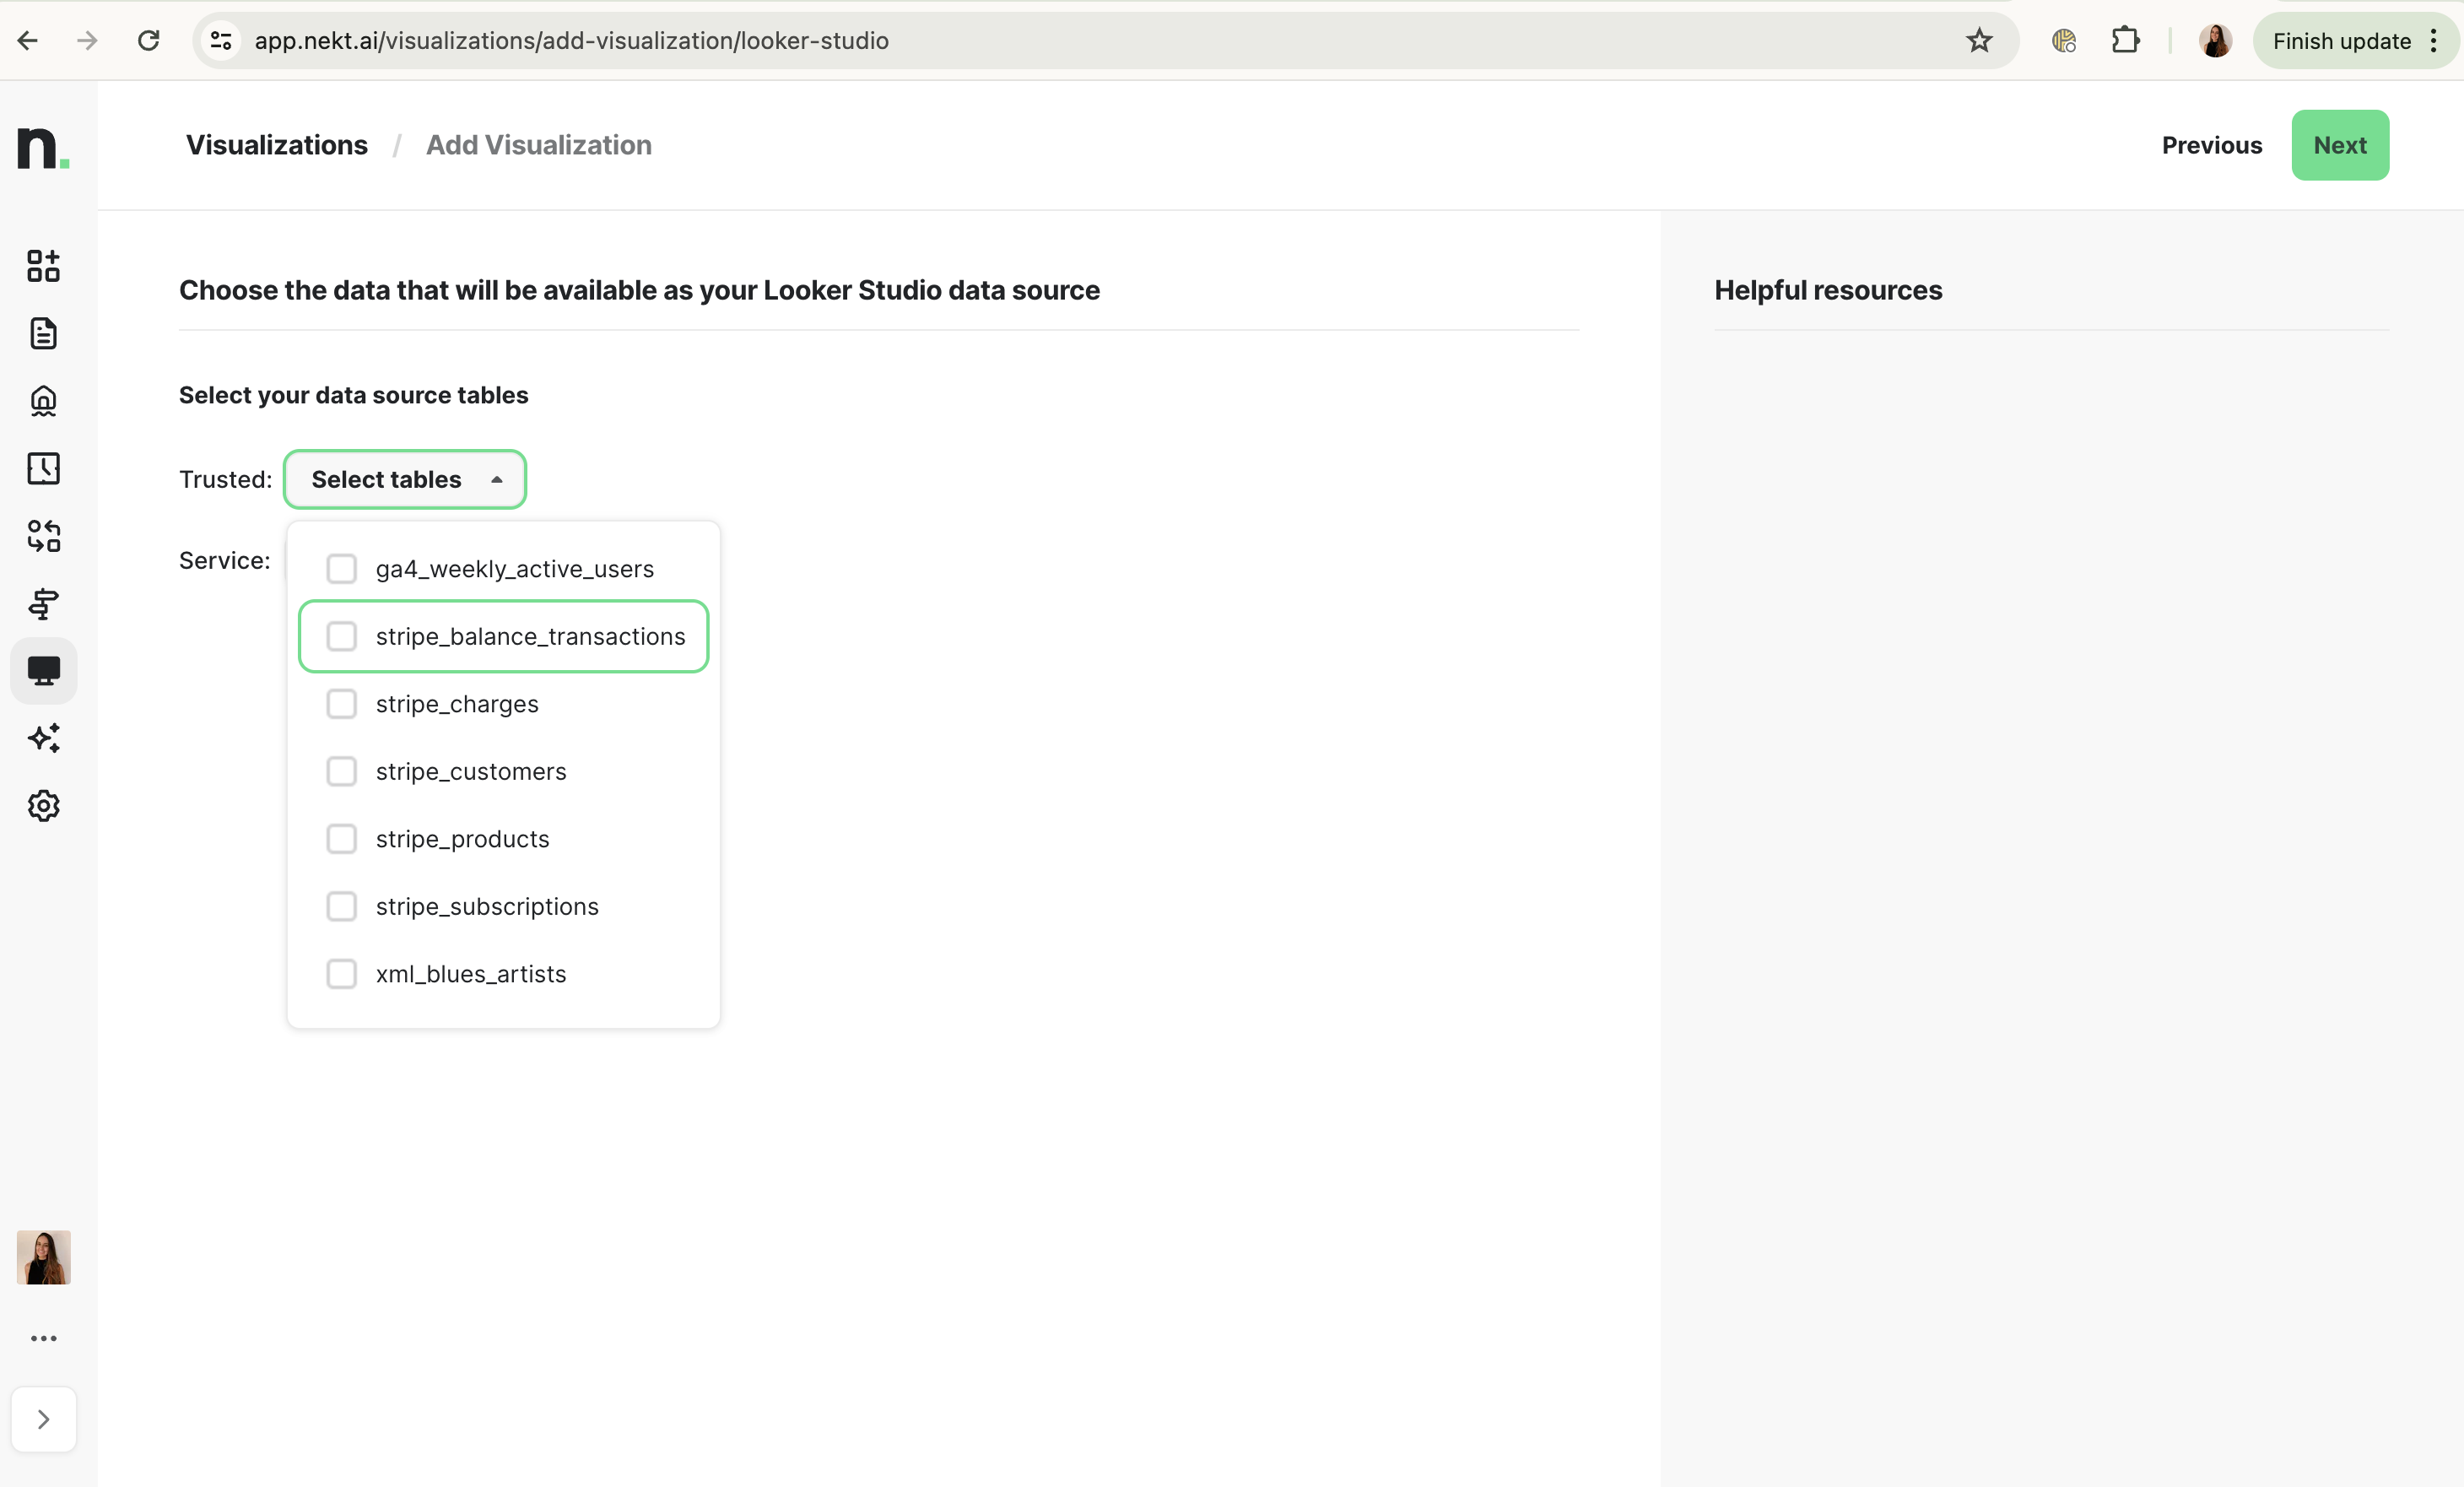Select the stripe_products label text
Viewport: 2464px width, 1487px height.
pyautogui.click(x=463, y=839)
